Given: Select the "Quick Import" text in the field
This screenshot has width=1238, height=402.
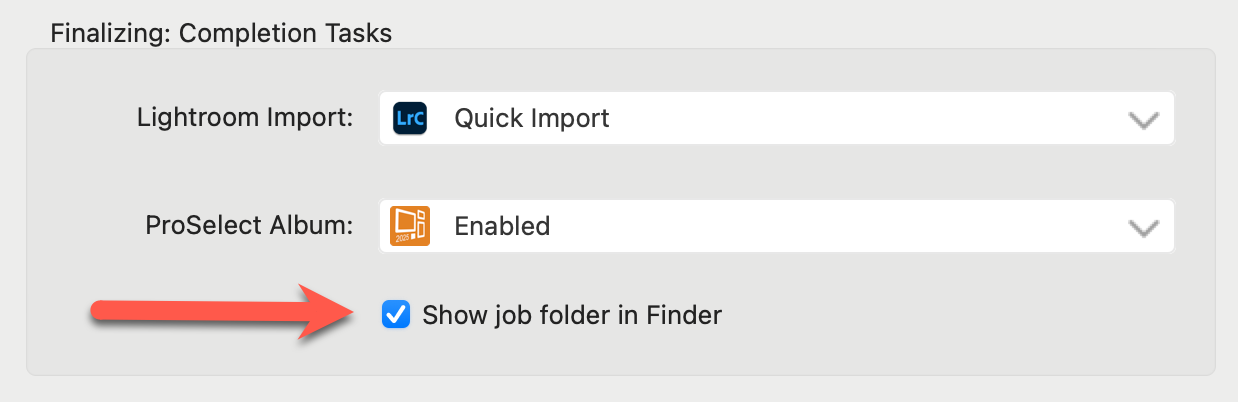Looking at the screenshot, I should click(x=532, y=118).
